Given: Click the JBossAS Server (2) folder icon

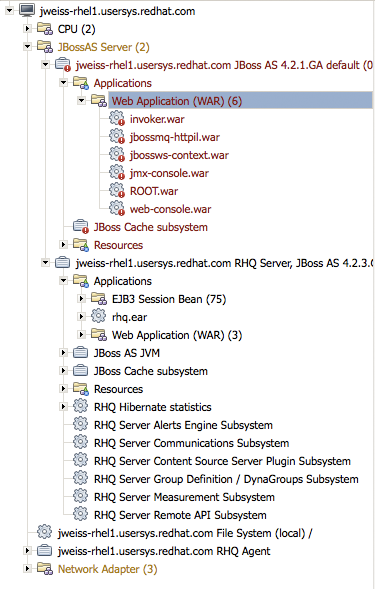Looking at the screenshot, I should click(45, 47).
